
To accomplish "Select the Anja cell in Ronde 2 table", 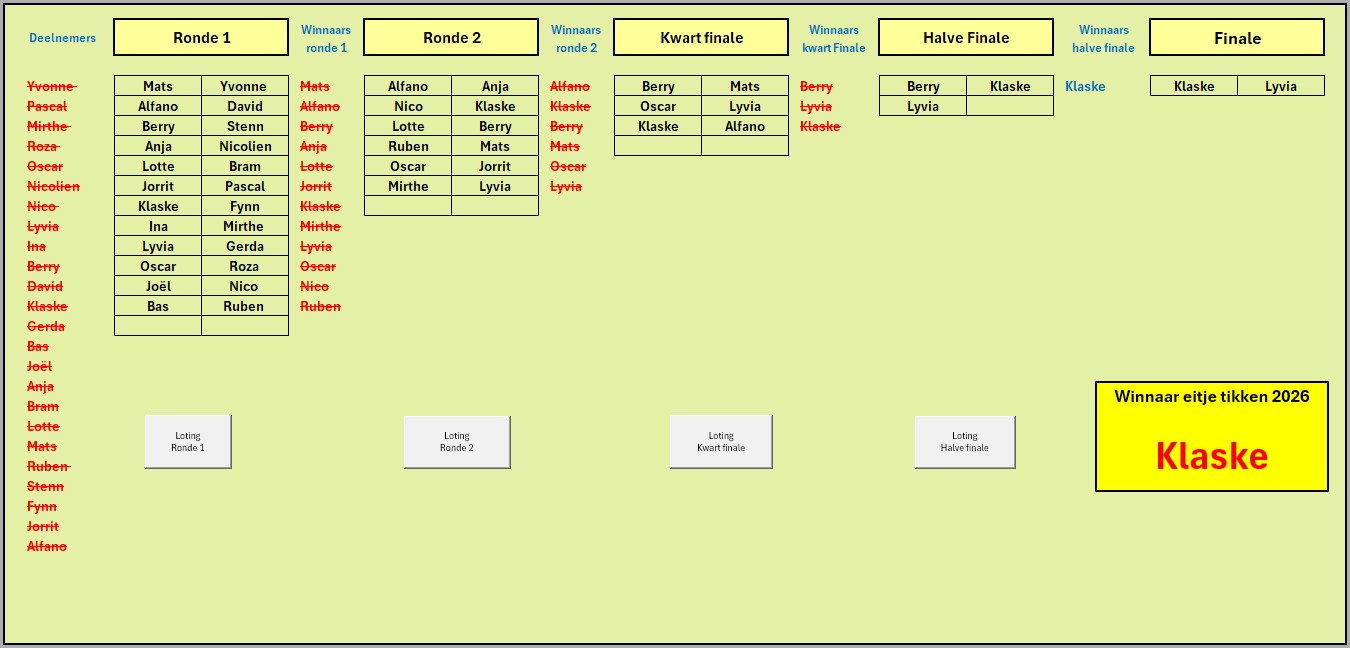I will (495, 86).
